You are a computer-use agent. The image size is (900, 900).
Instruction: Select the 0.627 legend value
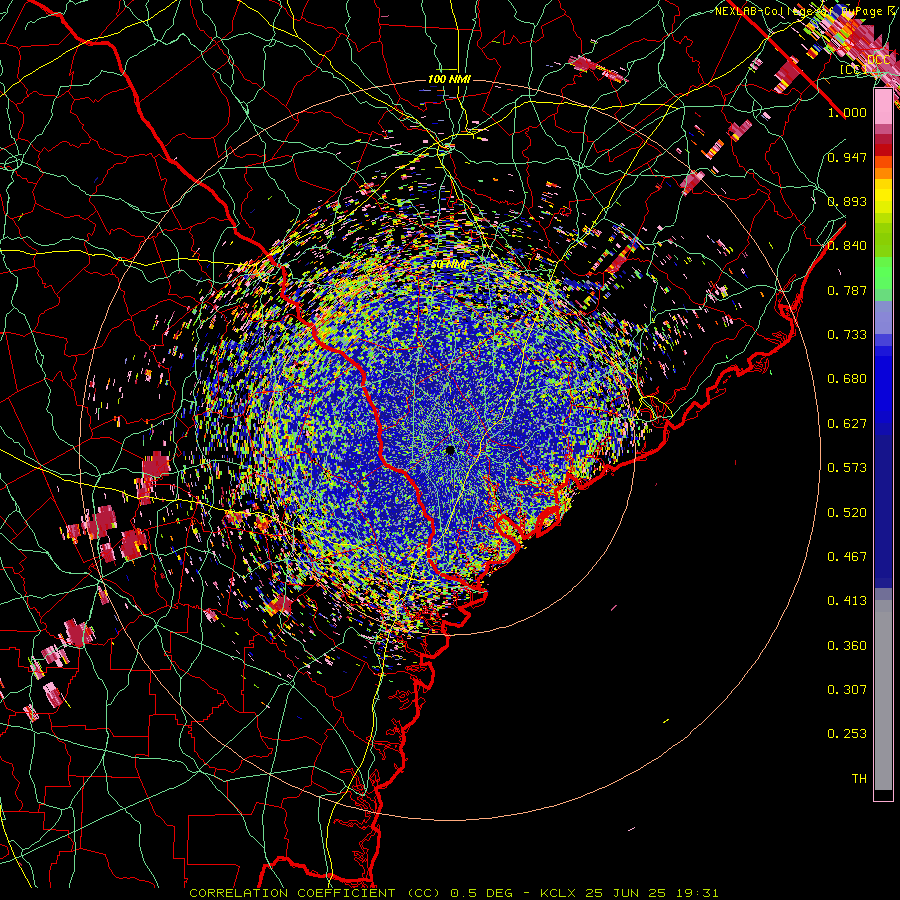point(847,424)
